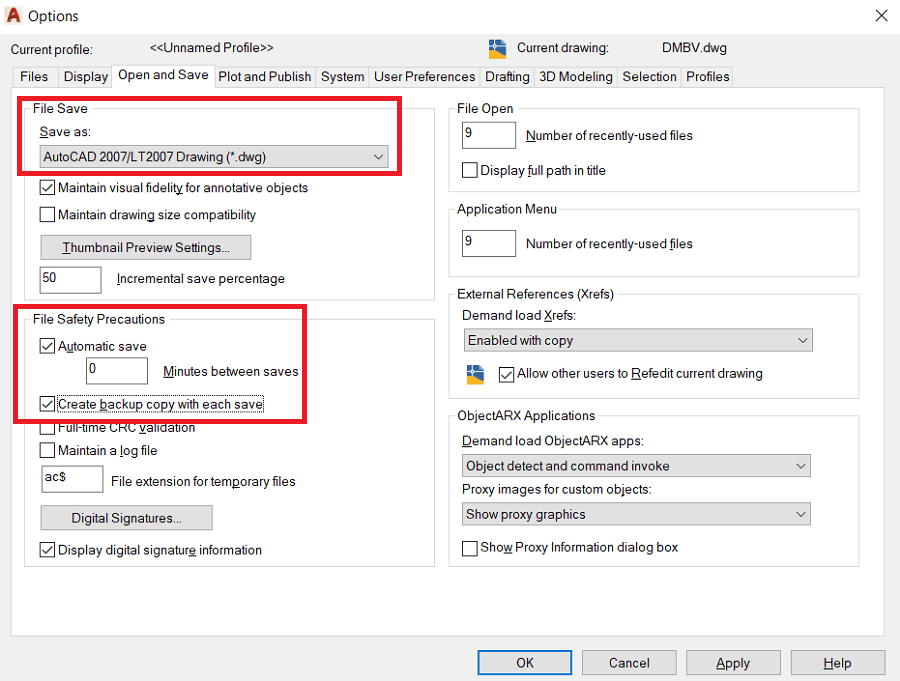The width and height of the screenshot is (900, 681).
Task: Open the Plot and Publish tab
Action: [265, 76]
